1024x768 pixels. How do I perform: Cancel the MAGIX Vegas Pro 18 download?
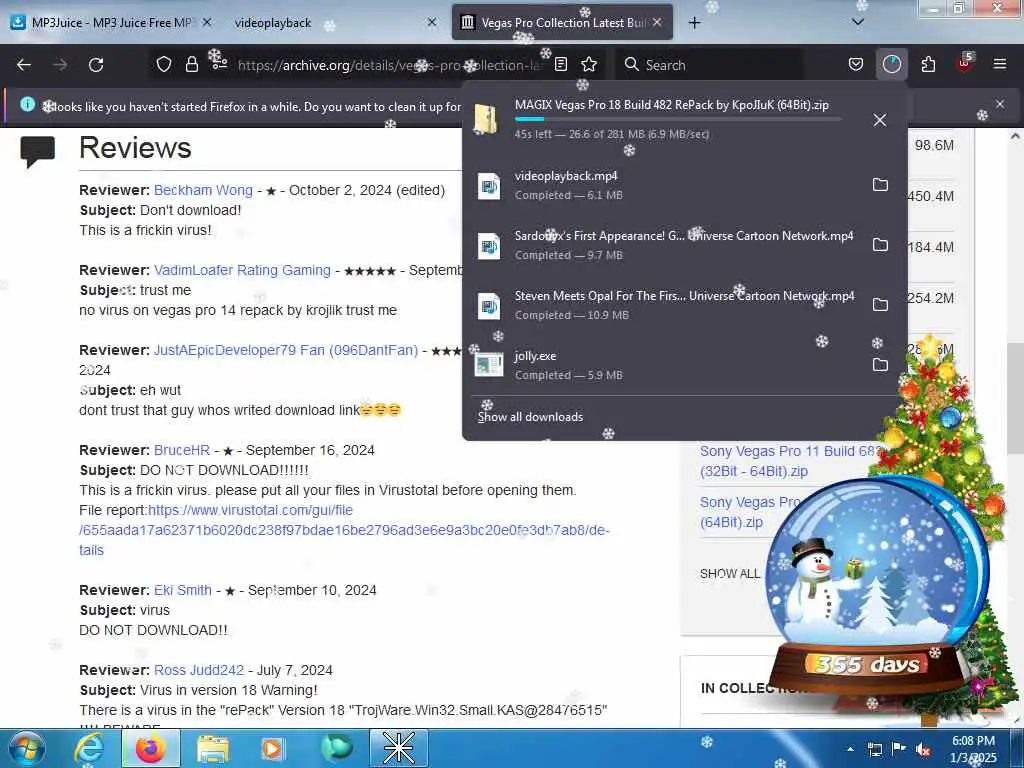coord(880,120)
